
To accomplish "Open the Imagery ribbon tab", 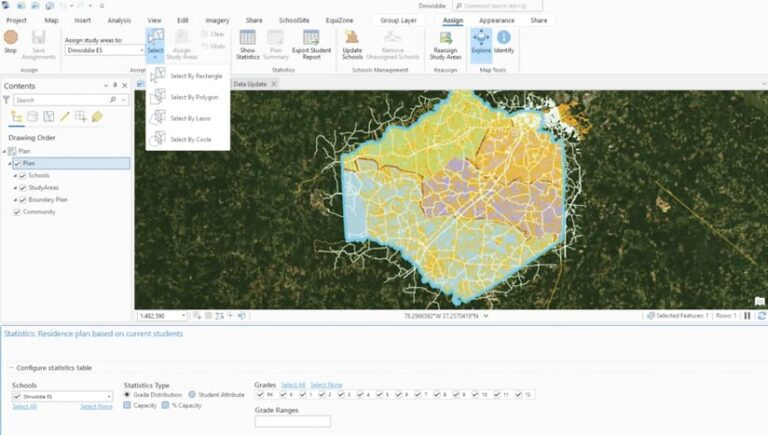I will pos(217,21).
